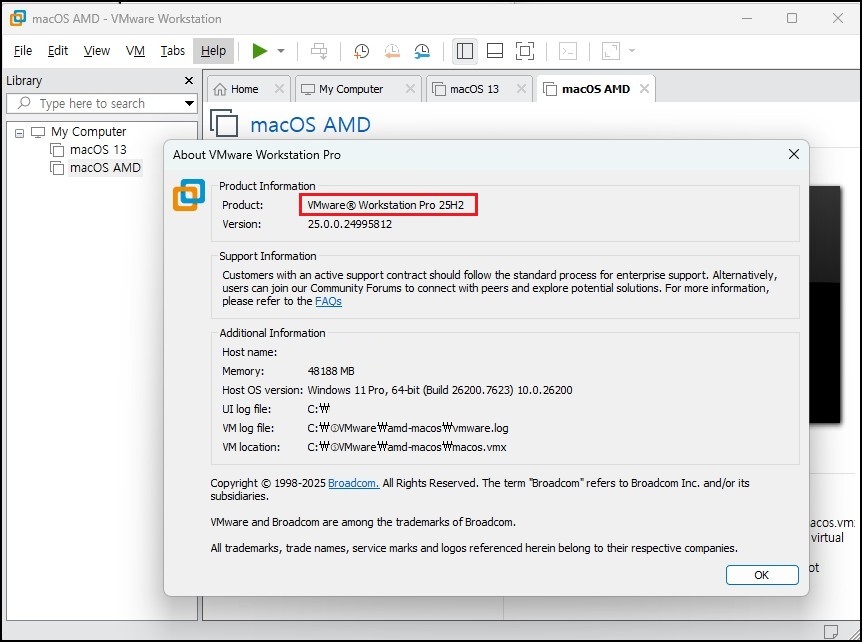Click the VMware icon in the title bar
Viewport: 862px width, 642px height.
[x=18, y=18]
